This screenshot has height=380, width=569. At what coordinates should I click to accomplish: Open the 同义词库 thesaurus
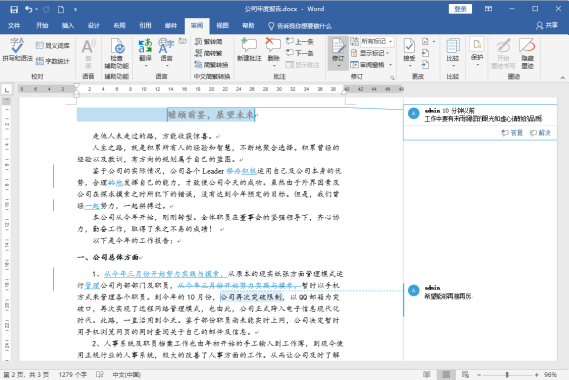(x=53, y=46)
